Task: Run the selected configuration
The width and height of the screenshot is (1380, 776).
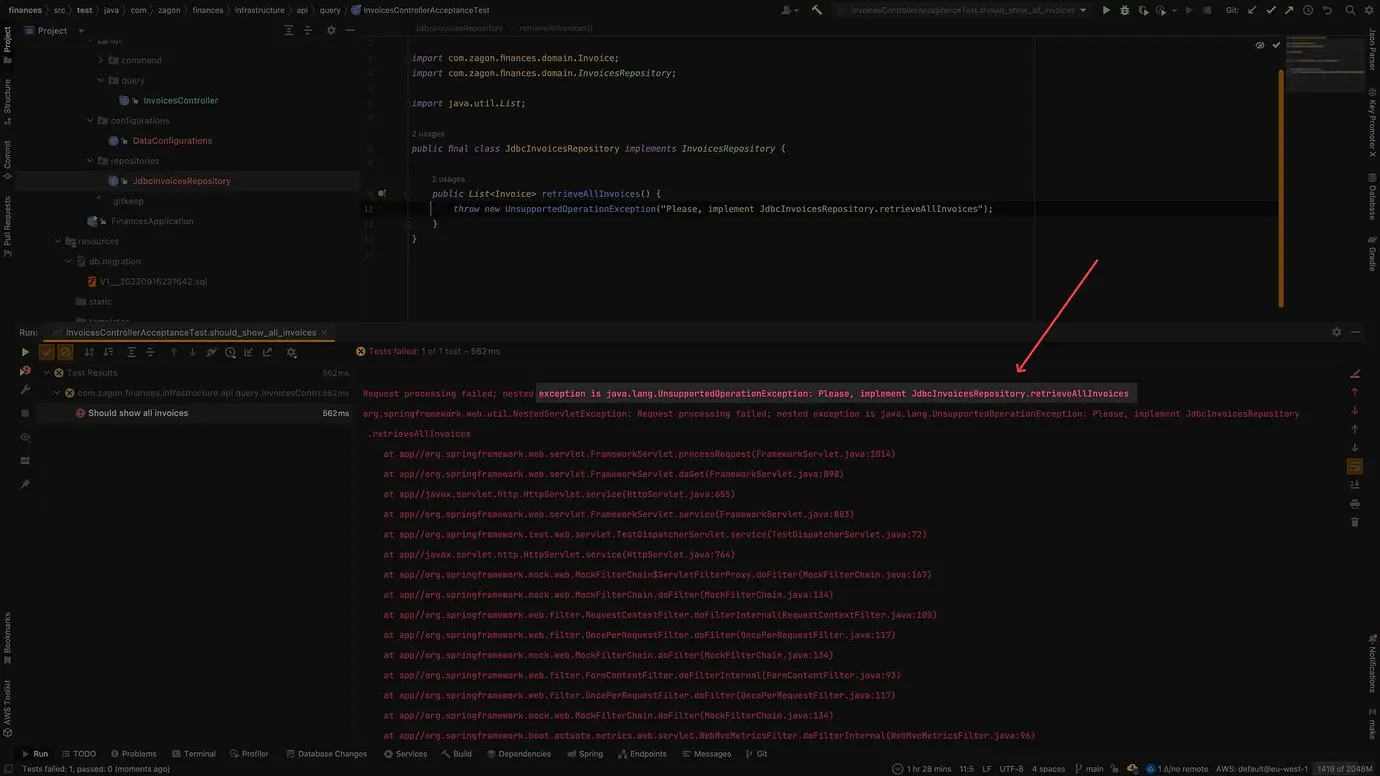Action: [1106, 10]
